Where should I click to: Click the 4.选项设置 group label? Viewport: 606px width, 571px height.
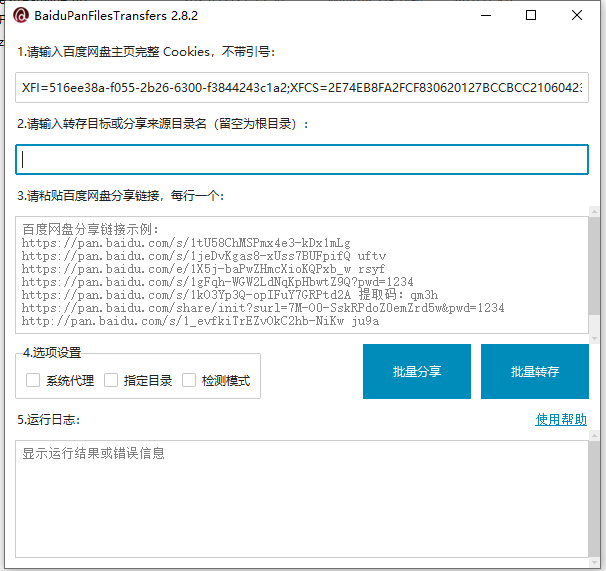[x=52, y=353]
